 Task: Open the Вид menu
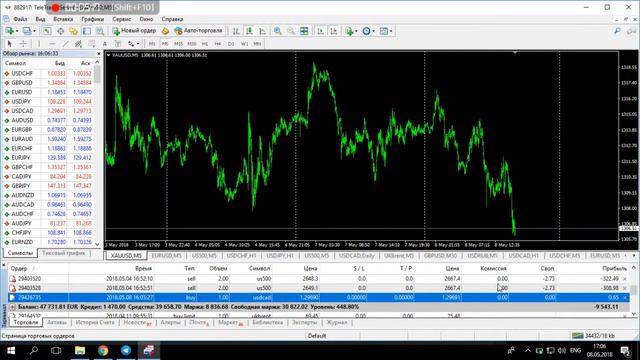click(x=40, y=19)
